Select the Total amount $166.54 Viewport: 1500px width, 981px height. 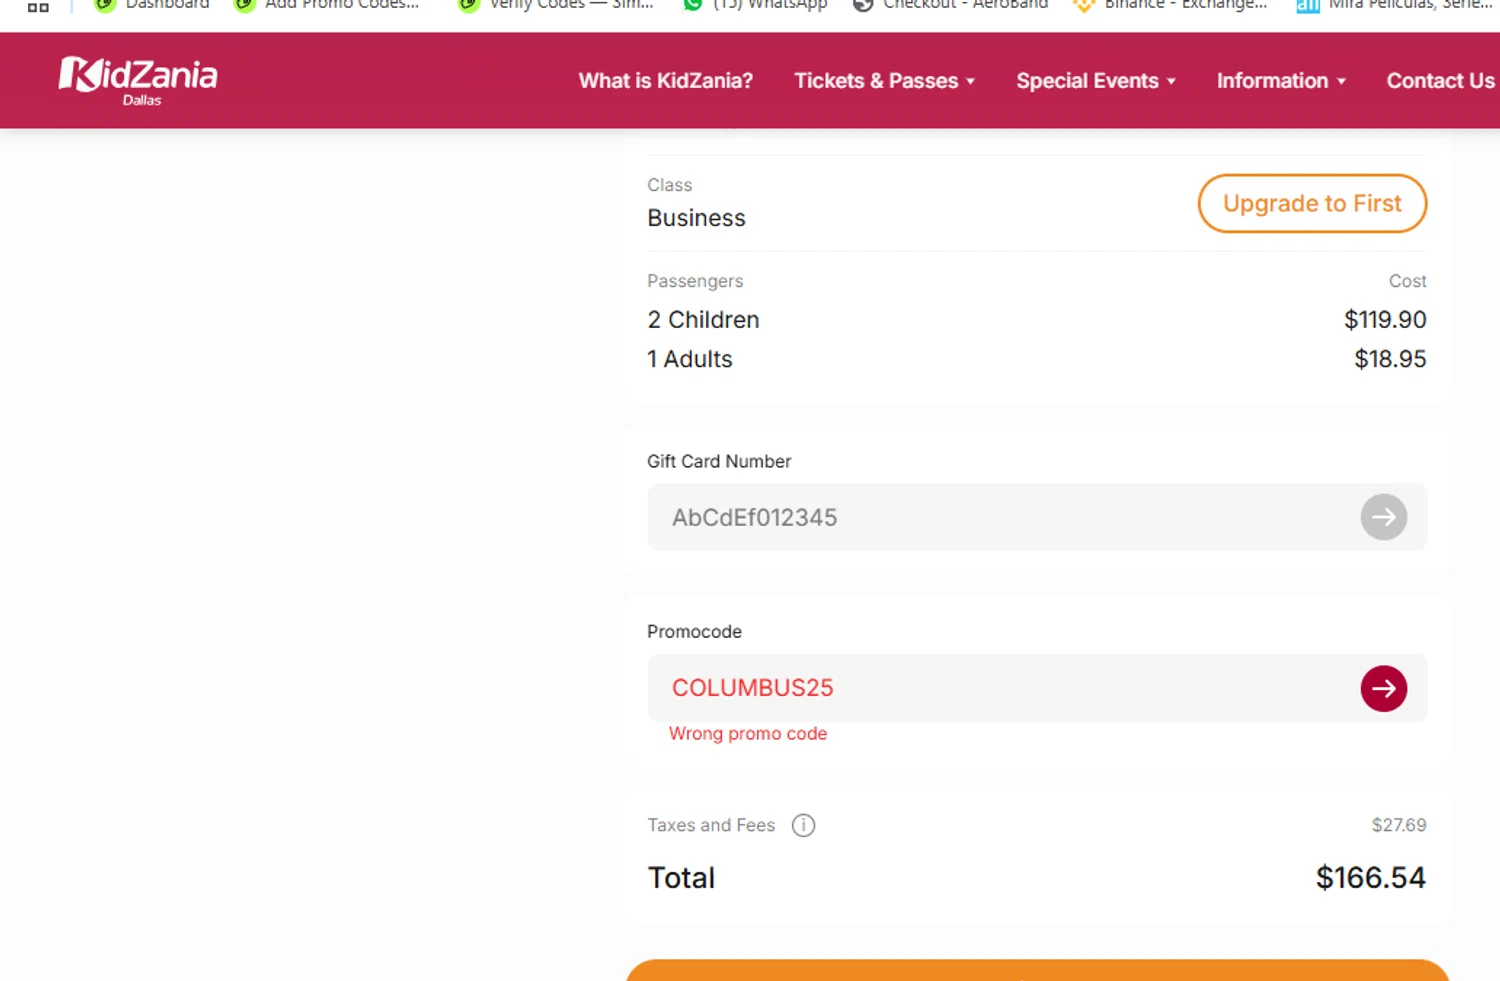(1370, 878)
